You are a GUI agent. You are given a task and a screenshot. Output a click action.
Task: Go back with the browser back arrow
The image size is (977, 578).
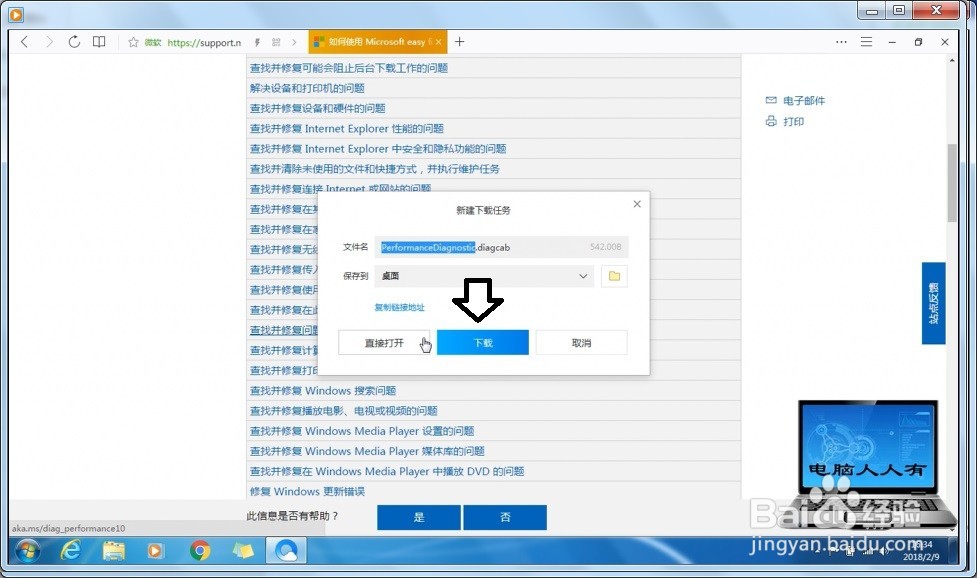(24, 42)
